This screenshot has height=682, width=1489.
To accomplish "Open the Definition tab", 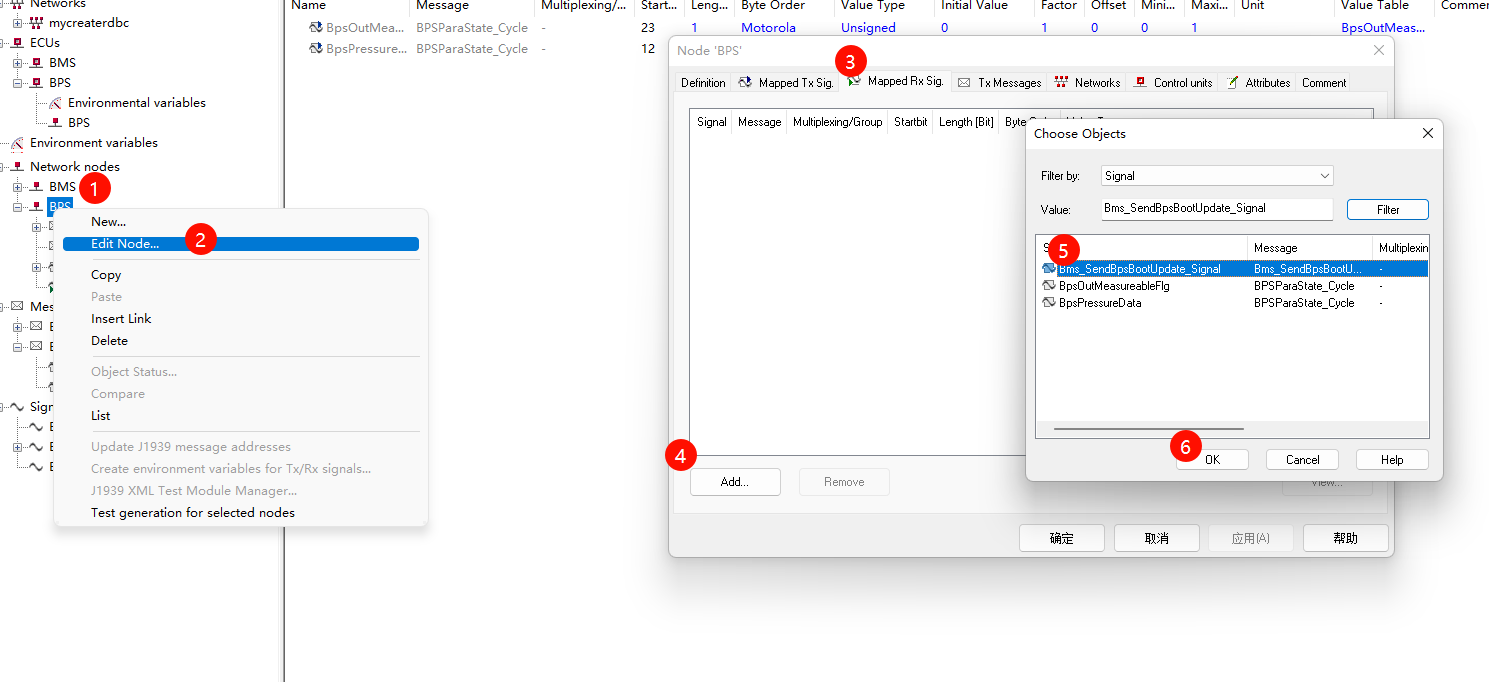I will tap(703, 83).
